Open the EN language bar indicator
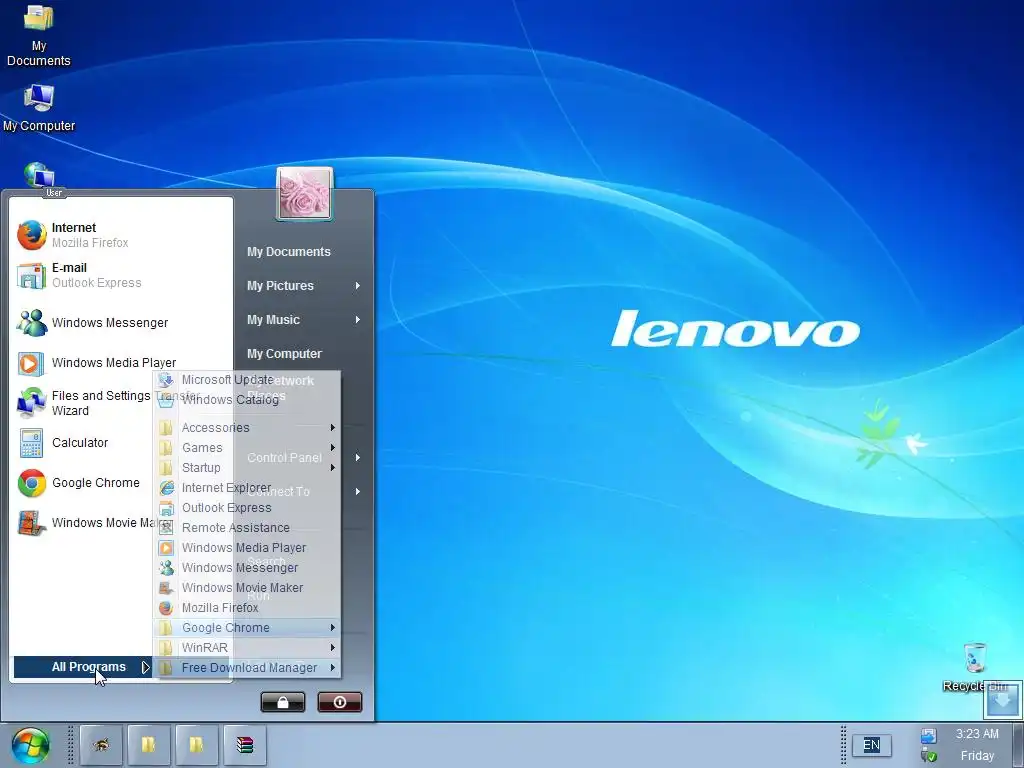 [x=871, y=745]
